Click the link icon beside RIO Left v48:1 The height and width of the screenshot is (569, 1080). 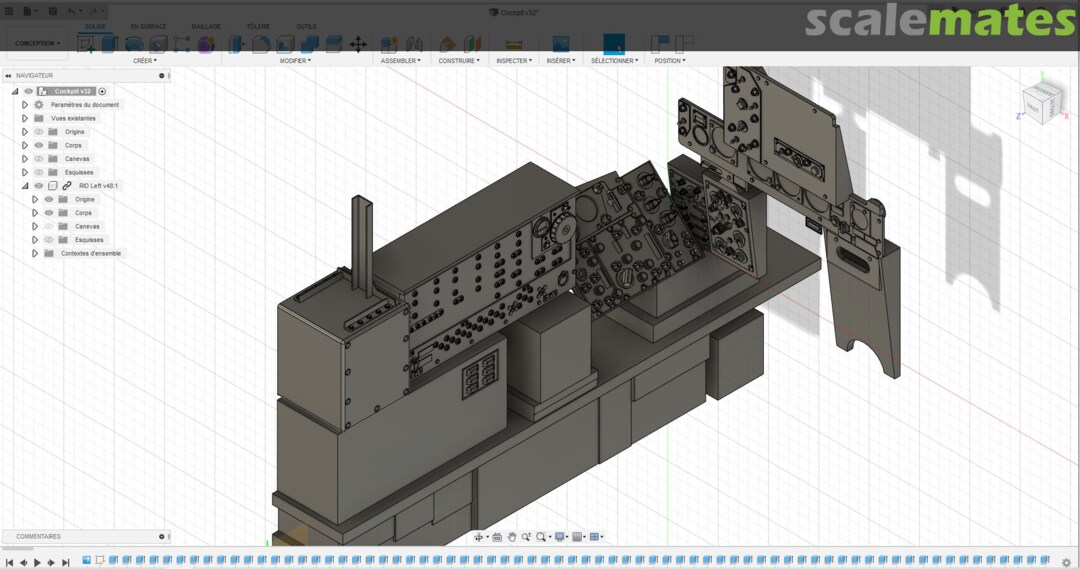[x=67, y=186]
